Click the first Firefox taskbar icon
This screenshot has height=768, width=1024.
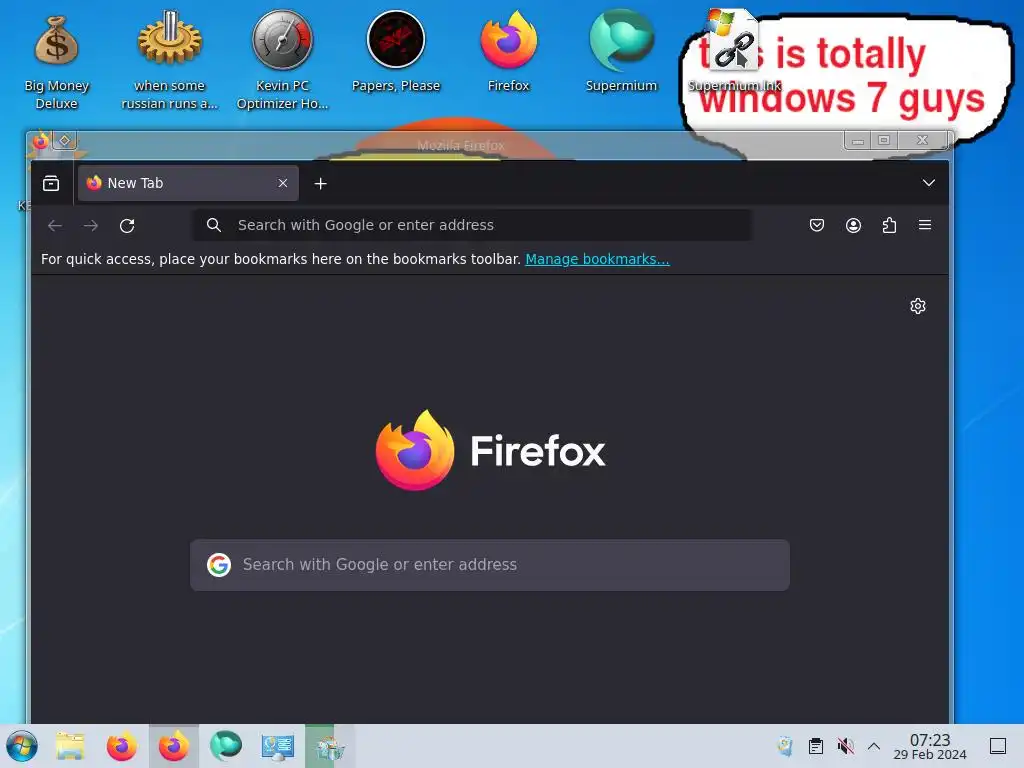(x=121, y=746)
